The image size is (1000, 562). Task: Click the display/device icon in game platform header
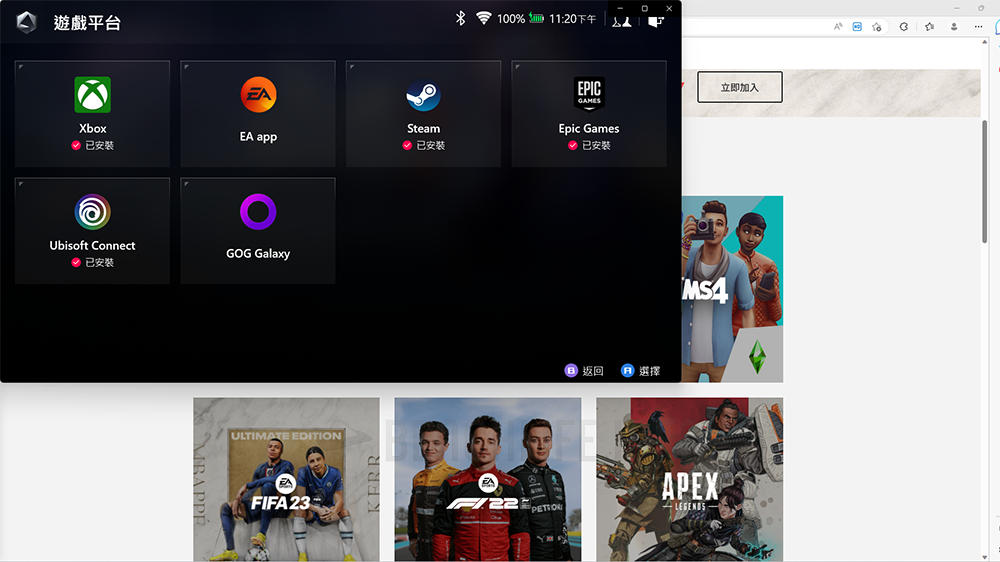(x=656, y=22)
